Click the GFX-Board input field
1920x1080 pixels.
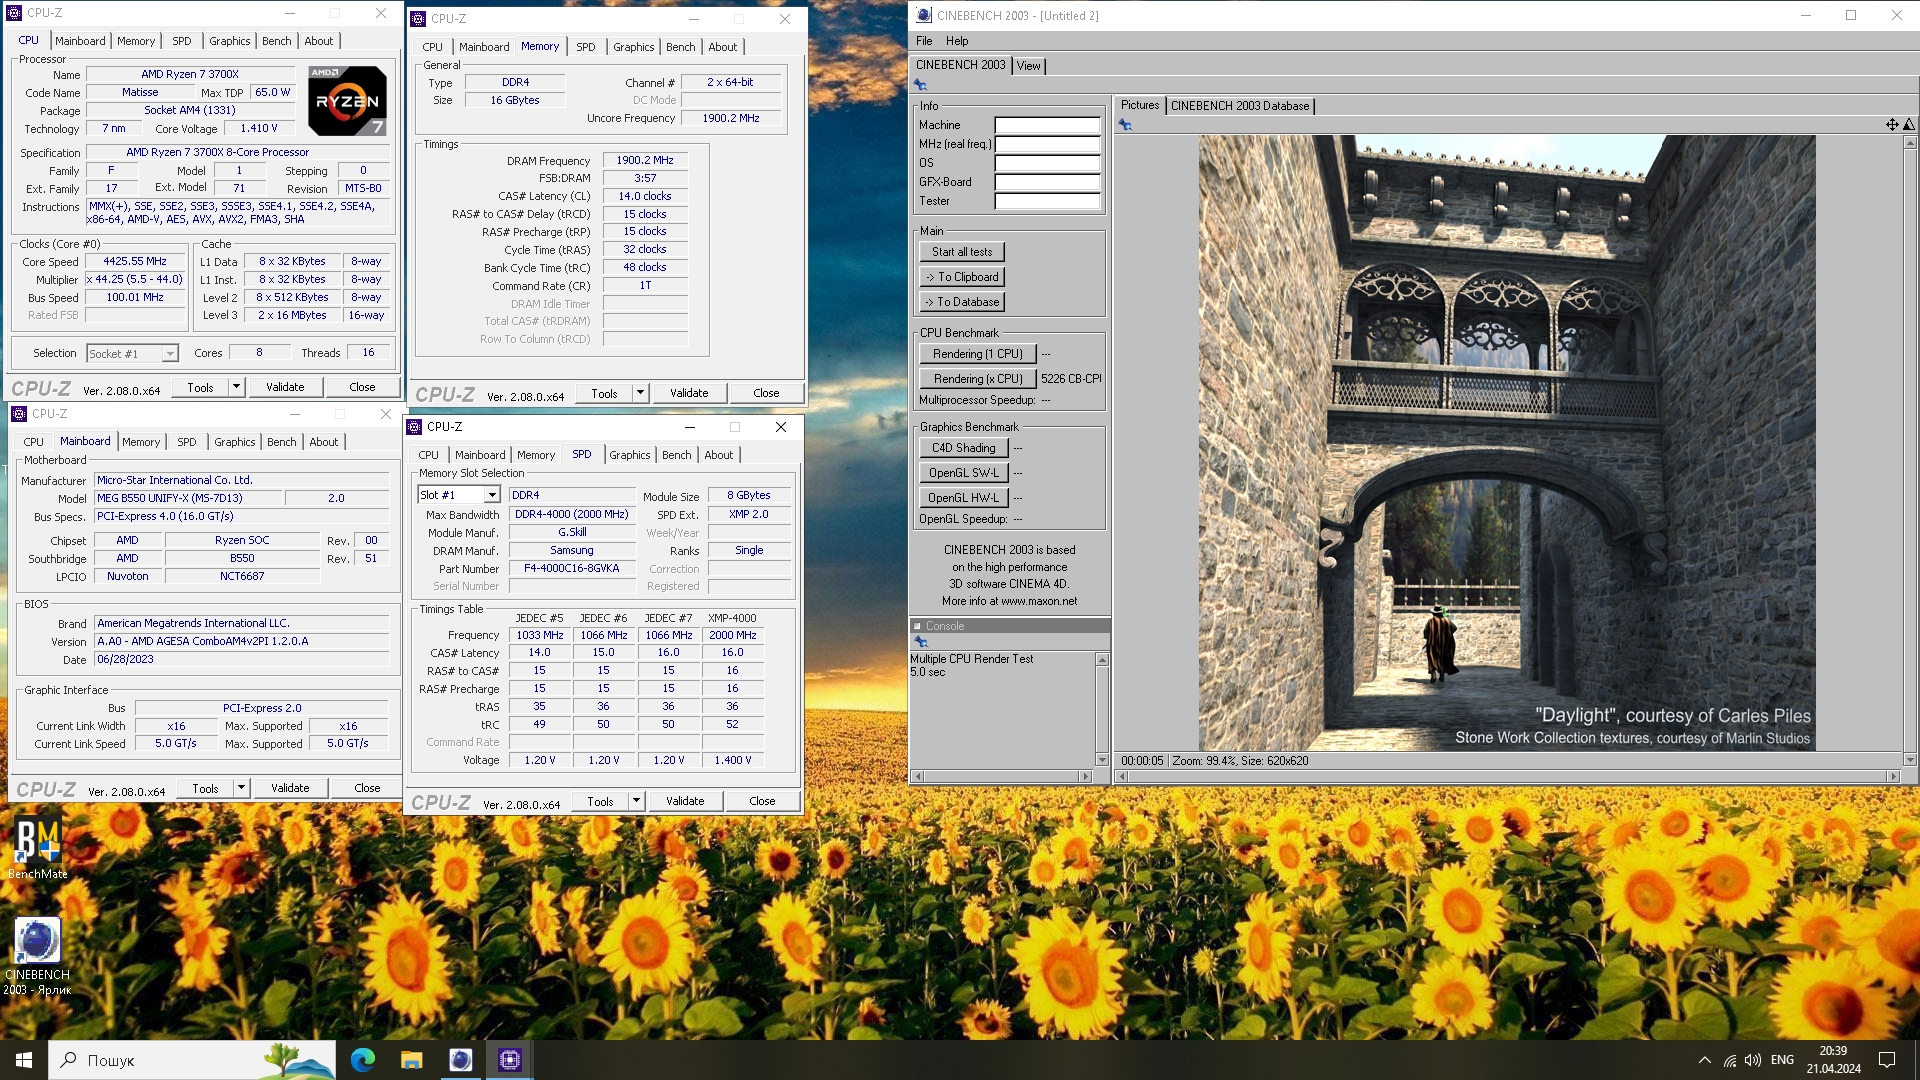pyautogui.click(x=1047, y=182)
